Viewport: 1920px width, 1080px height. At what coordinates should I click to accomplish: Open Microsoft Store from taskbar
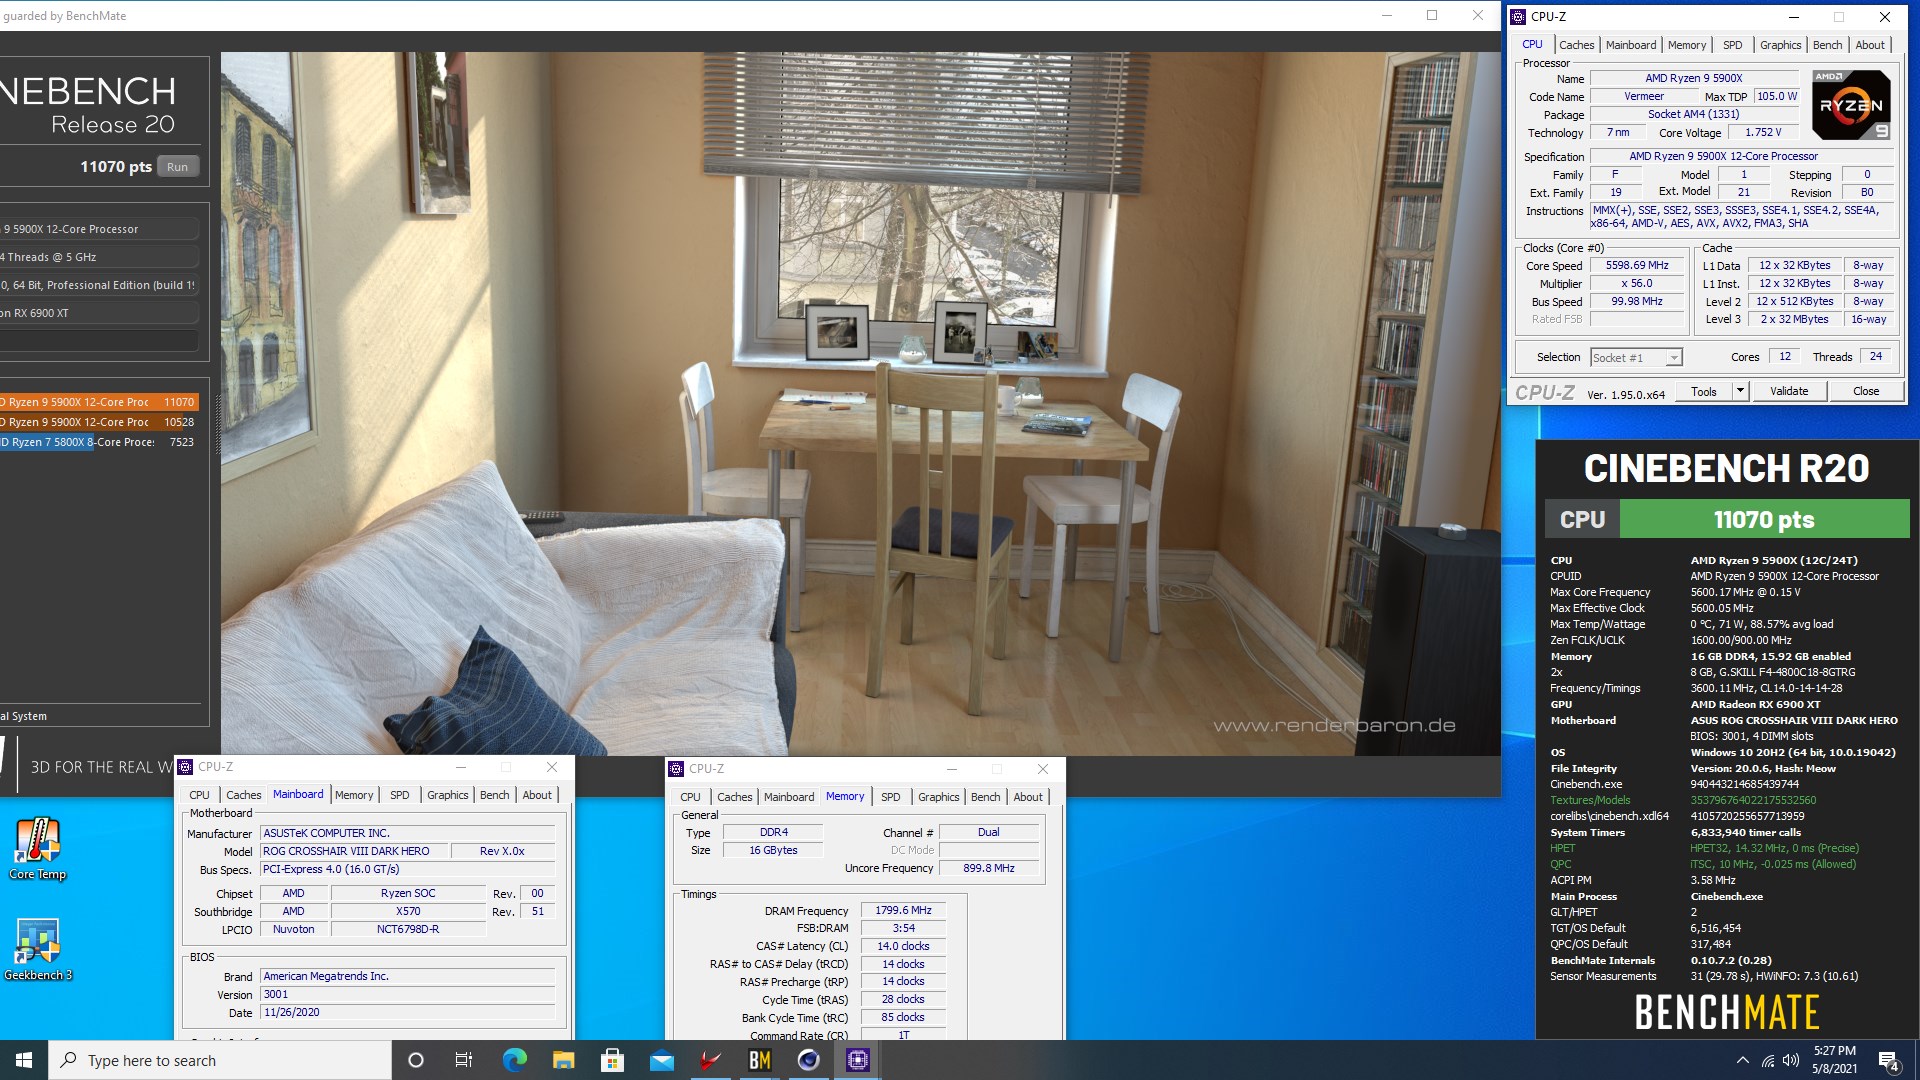click(x=612, y=1060)
